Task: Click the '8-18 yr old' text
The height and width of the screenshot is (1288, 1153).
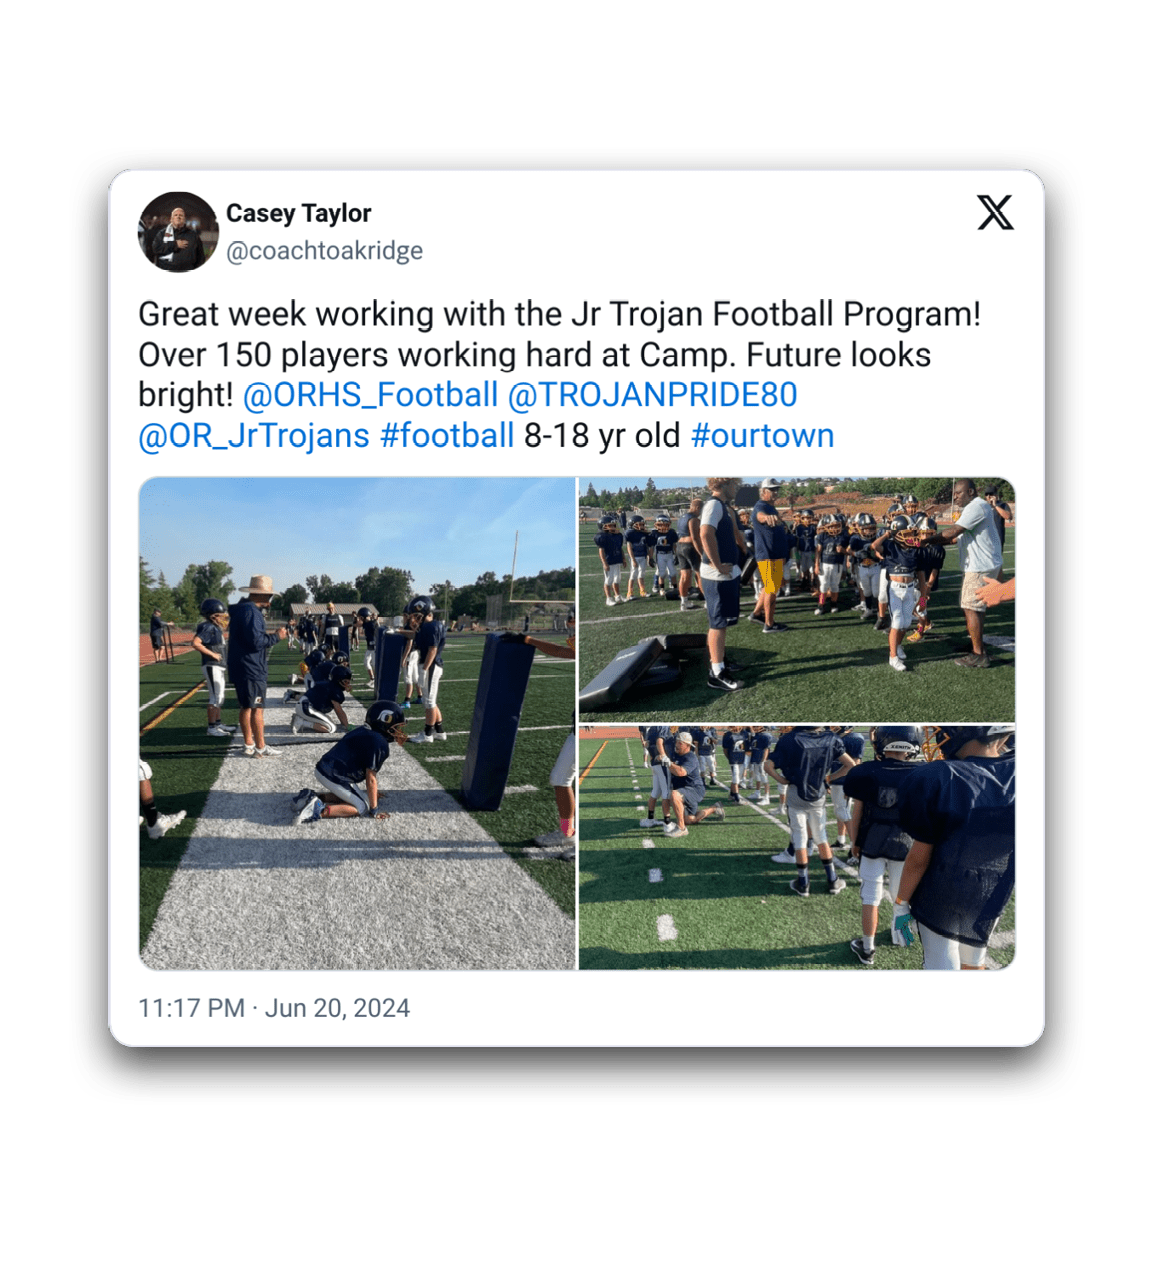Action: (602, 436)
